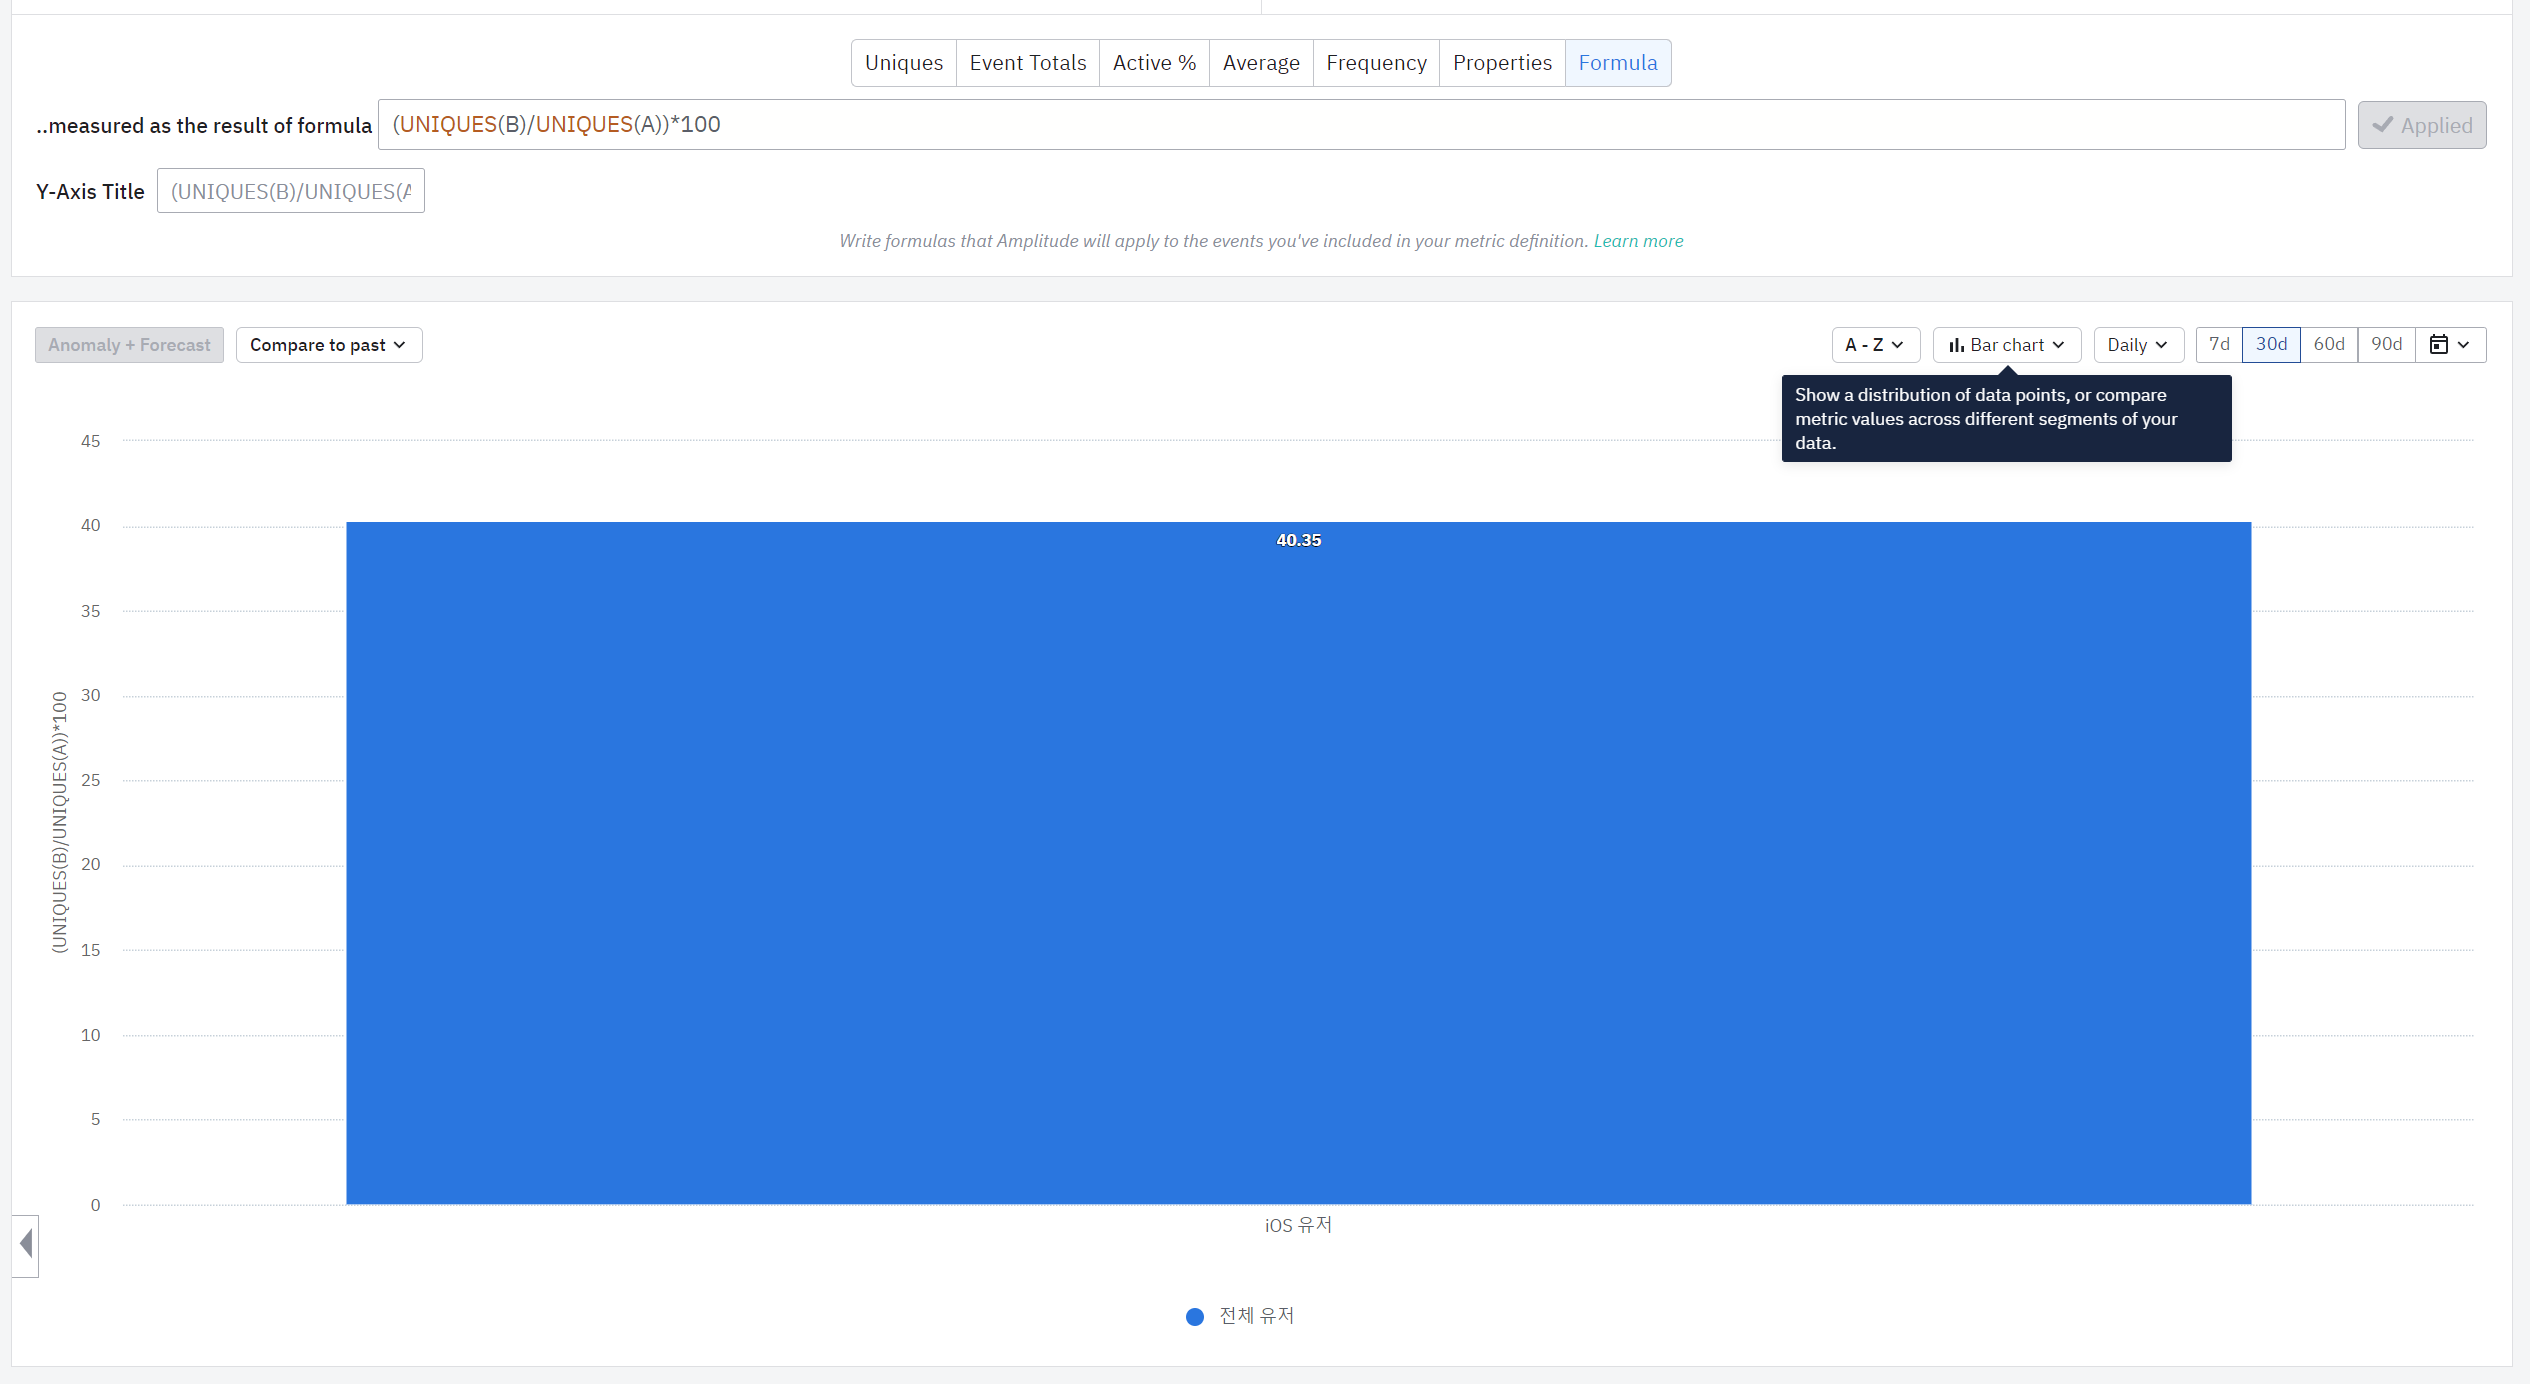The image size is (2530, 1384).
Task: Click the Anomaly + Forecast button
Action: pos(130,345)
